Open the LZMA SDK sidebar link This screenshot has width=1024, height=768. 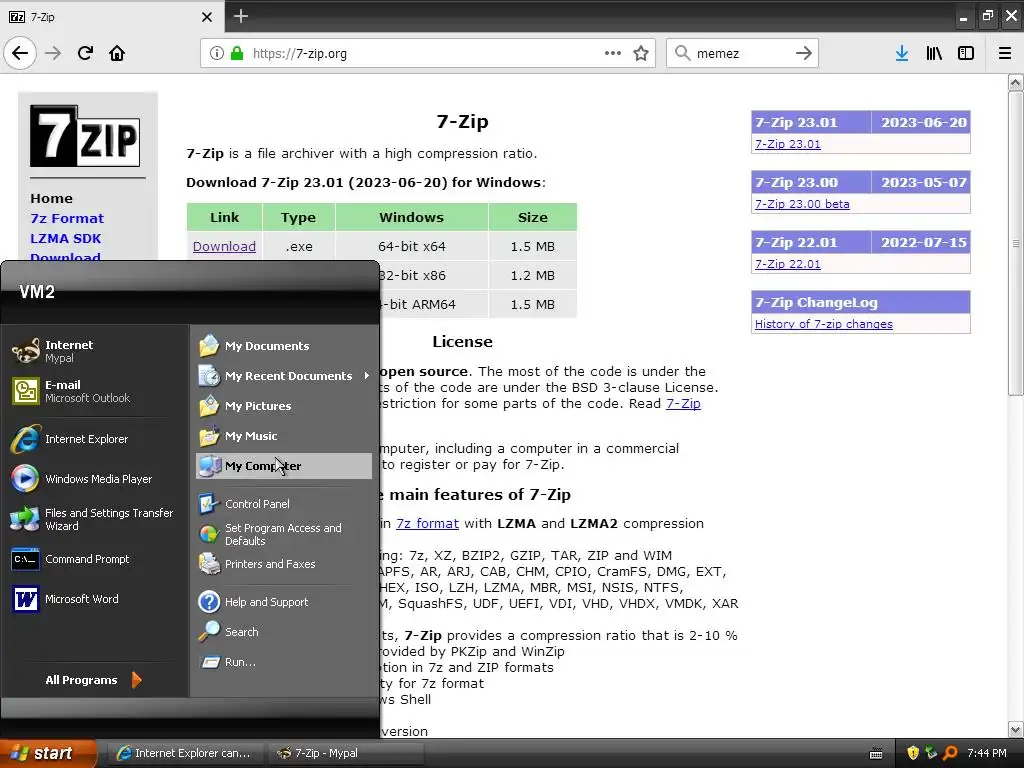[65, 238]
